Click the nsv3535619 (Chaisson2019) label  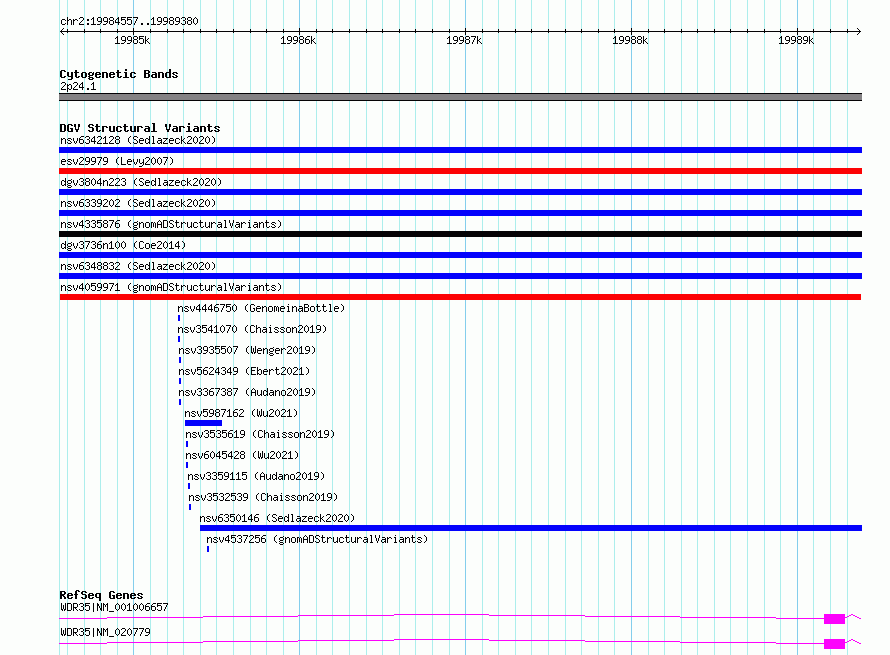pyautogui.click(x=260, y=434)
